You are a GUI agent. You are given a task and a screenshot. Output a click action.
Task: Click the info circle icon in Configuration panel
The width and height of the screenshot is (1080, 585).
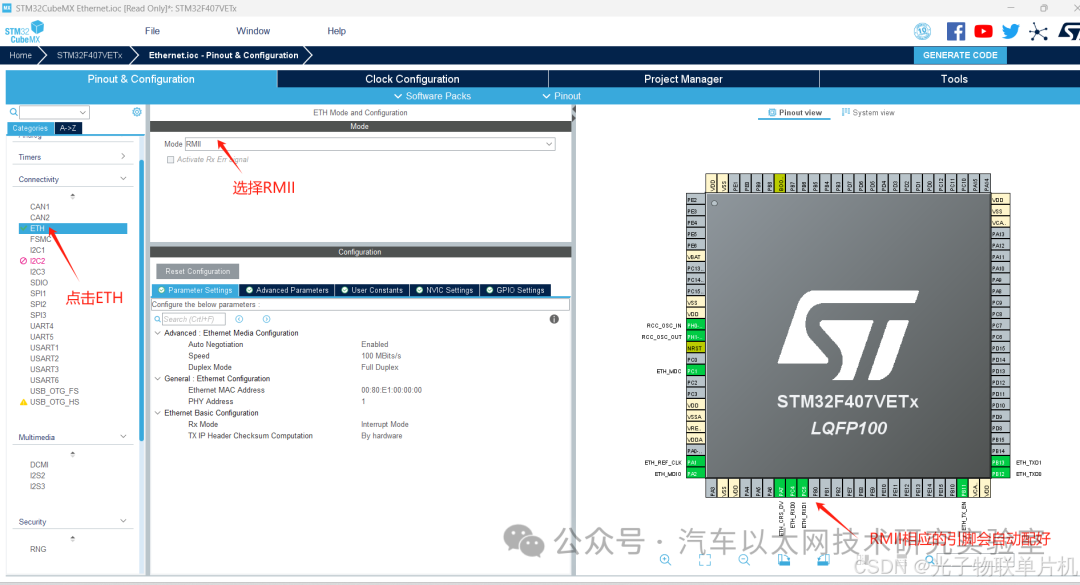553,318
